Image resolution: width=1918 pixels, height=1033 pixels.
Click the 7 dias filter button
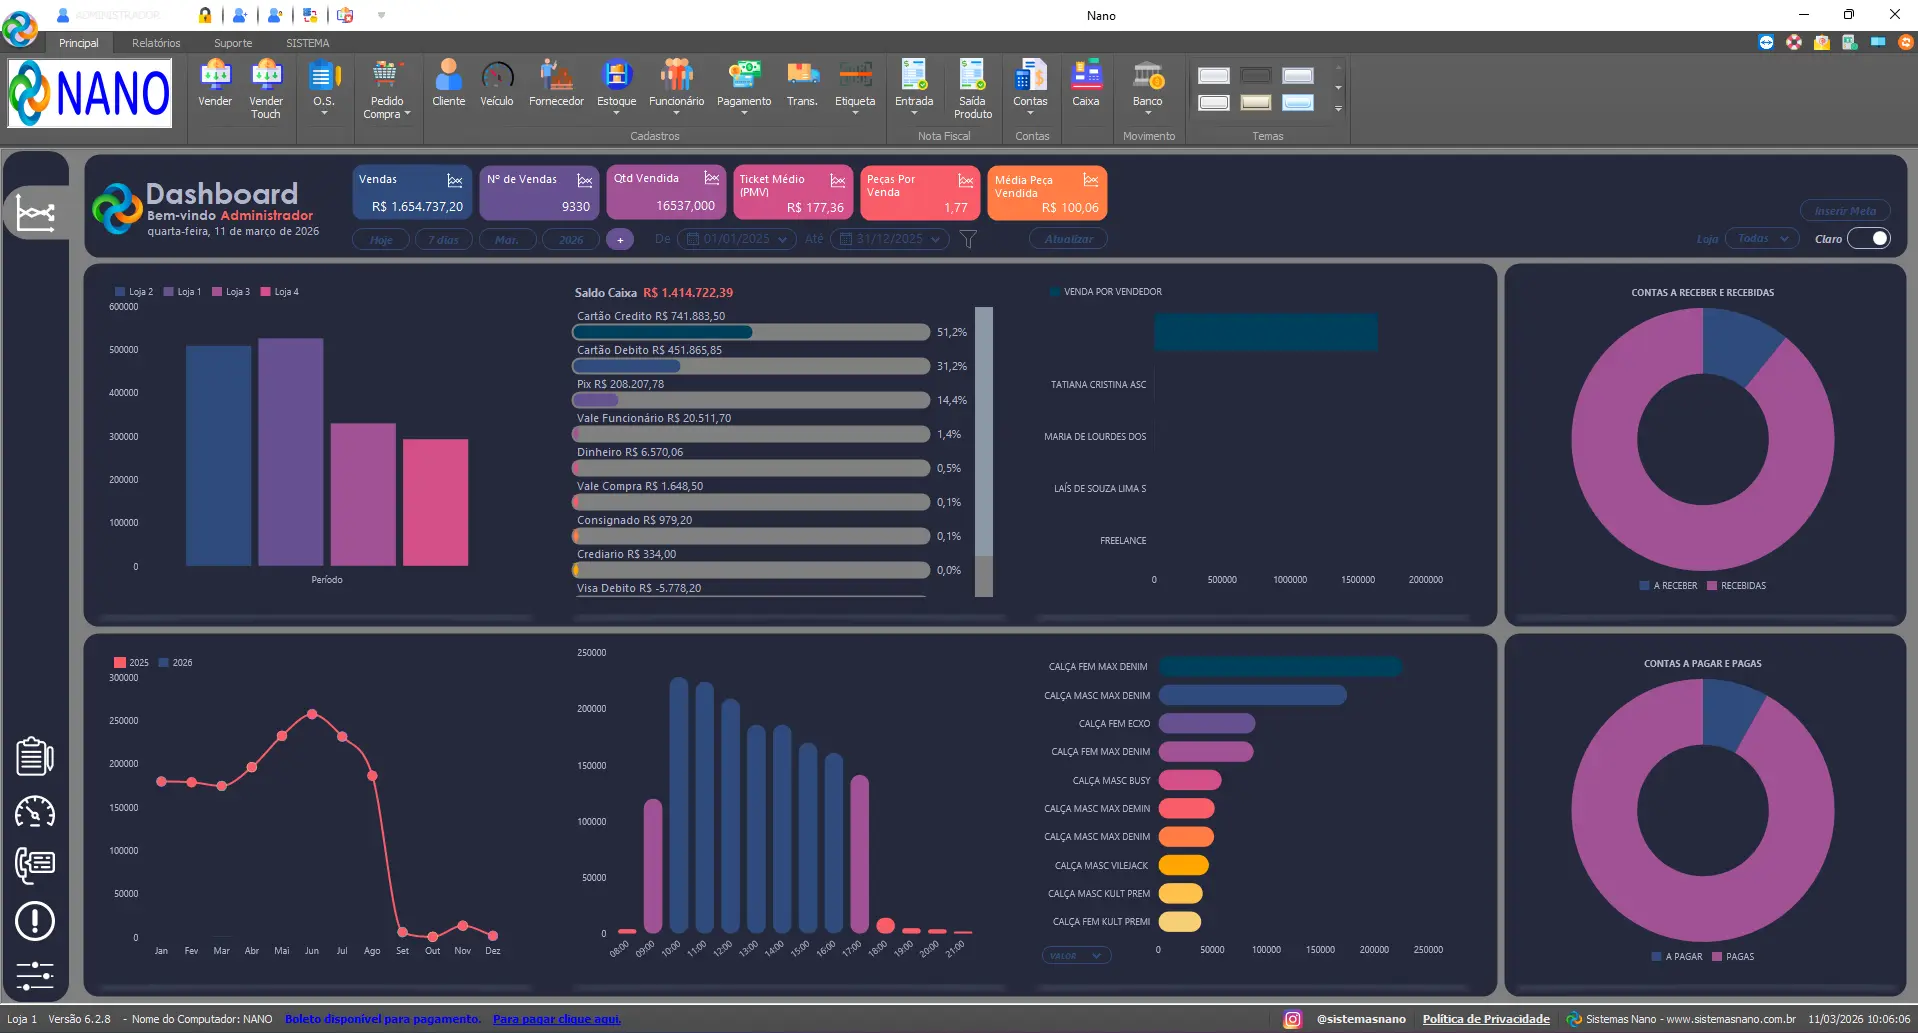(x=444, y=239)
